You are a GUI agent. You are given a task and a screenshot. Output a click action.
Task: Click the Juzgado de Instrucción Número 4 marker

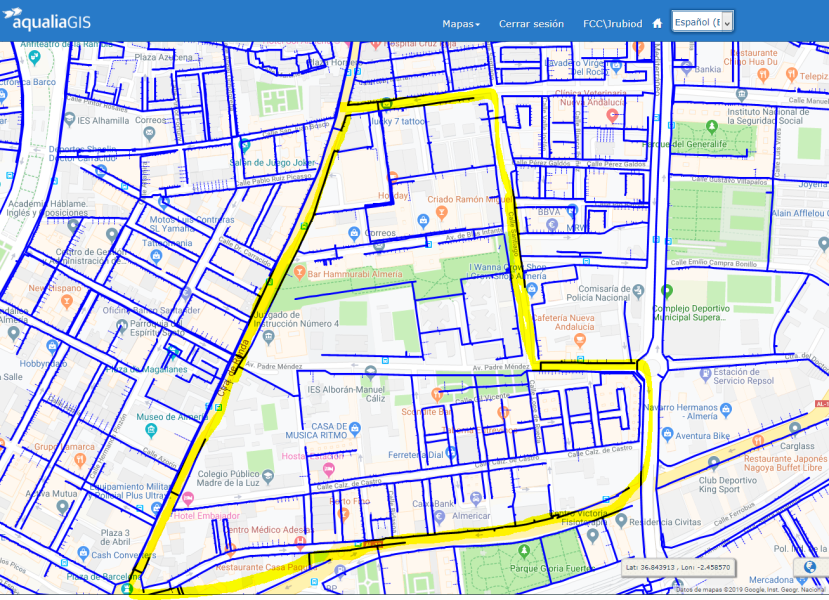coord(269,336)
